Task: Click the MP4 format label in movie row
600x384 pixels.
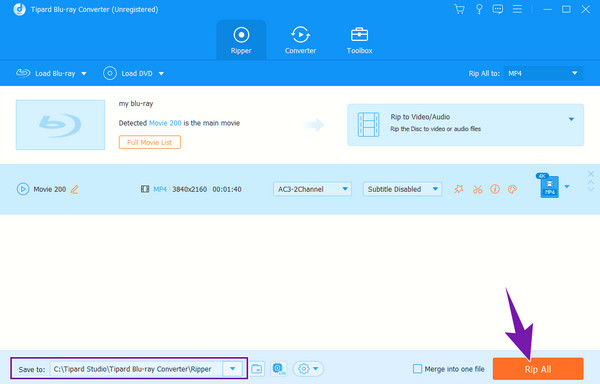Action: pyautogui.click(x=160, y=189)
